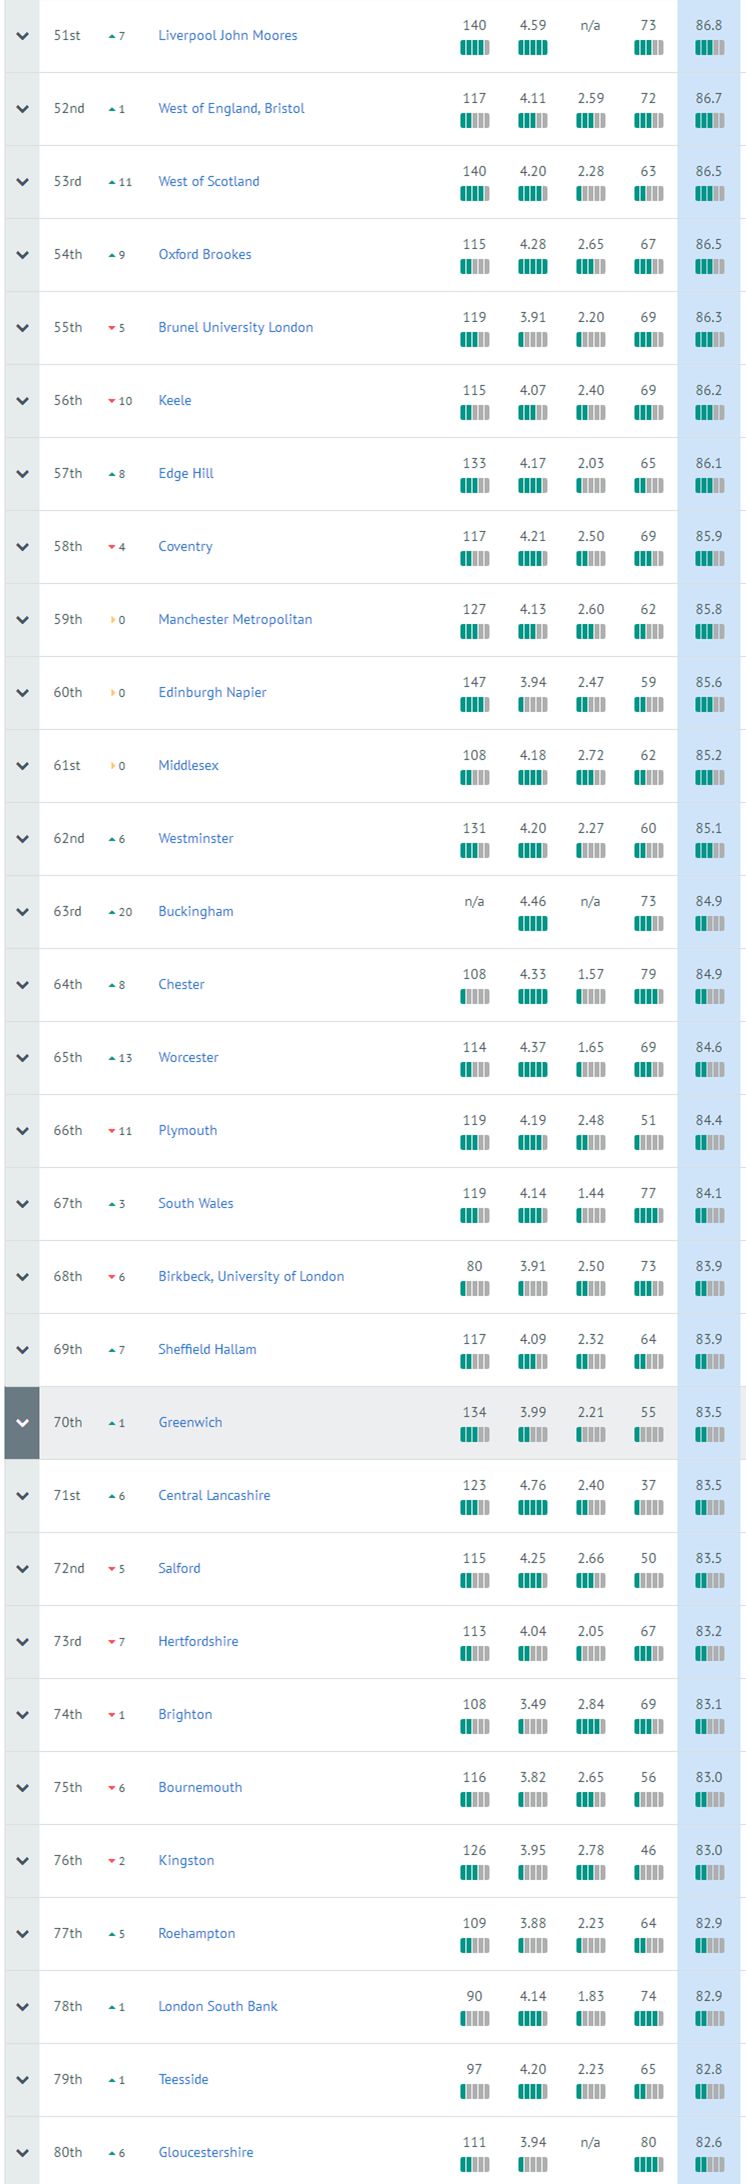Open the Oxford Brookes link

coord(205,254)
